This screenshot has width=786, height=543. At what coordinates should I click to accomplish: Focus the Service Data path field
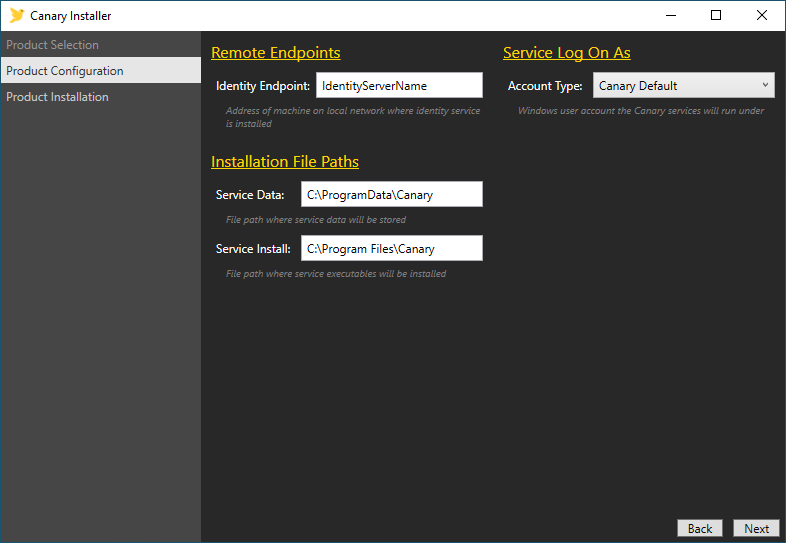(391, 195)
